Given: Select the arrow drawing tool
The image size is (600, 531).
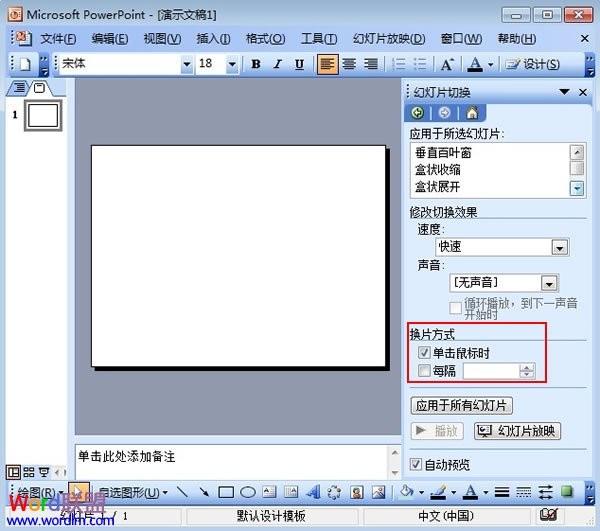Looking at the screenshot, I should coord(204,492).
